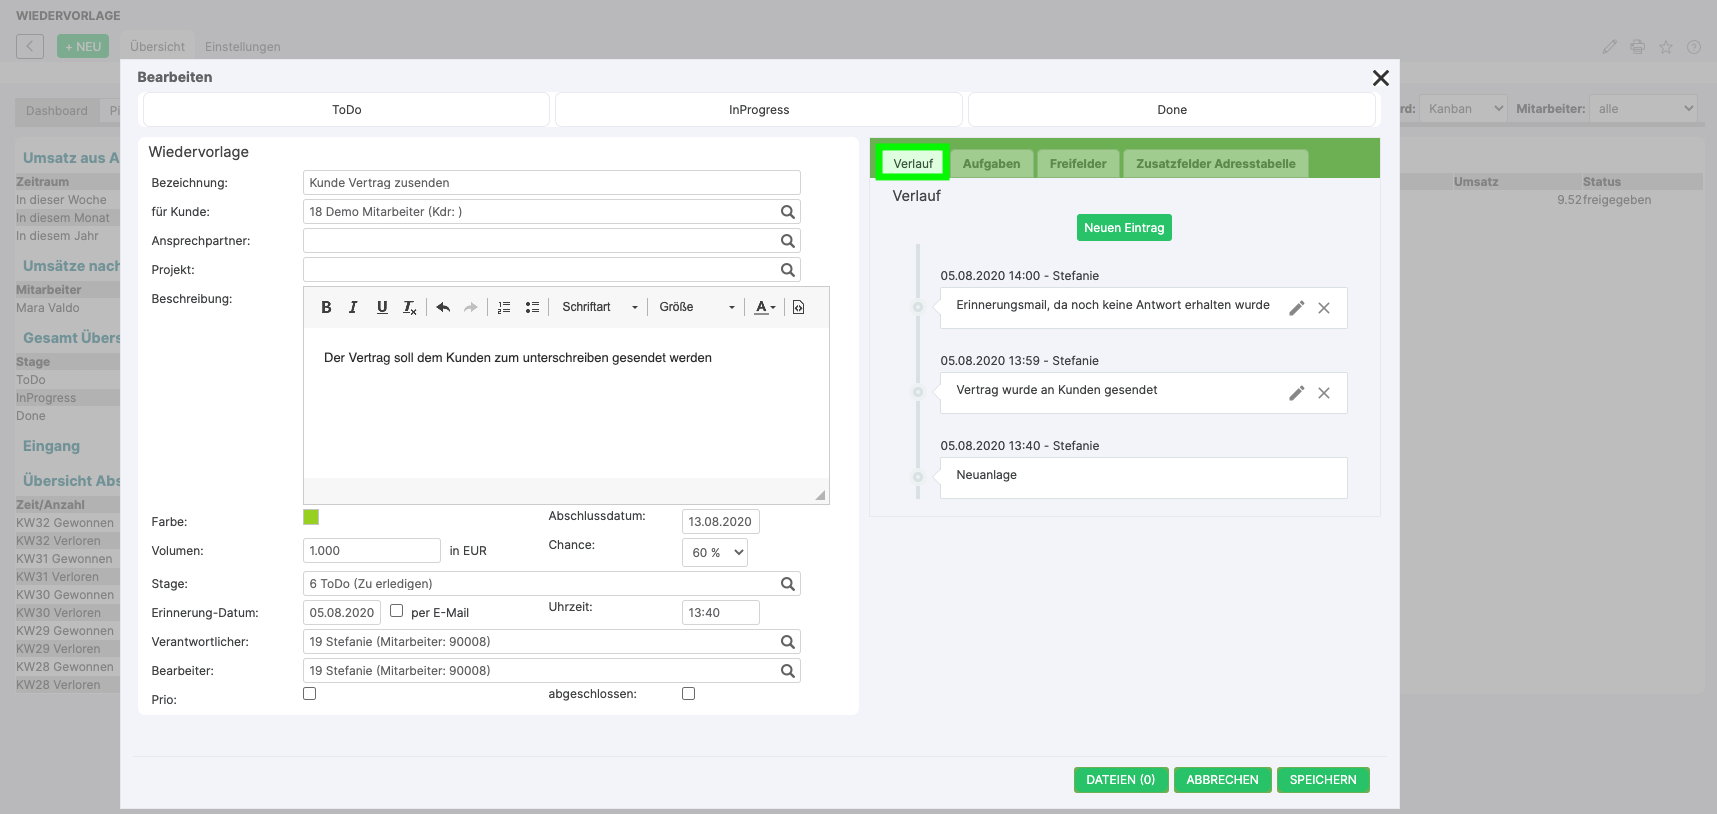Search customer in 'für Kunde' field
The image size is (1717, 814).
coord(788,212)
